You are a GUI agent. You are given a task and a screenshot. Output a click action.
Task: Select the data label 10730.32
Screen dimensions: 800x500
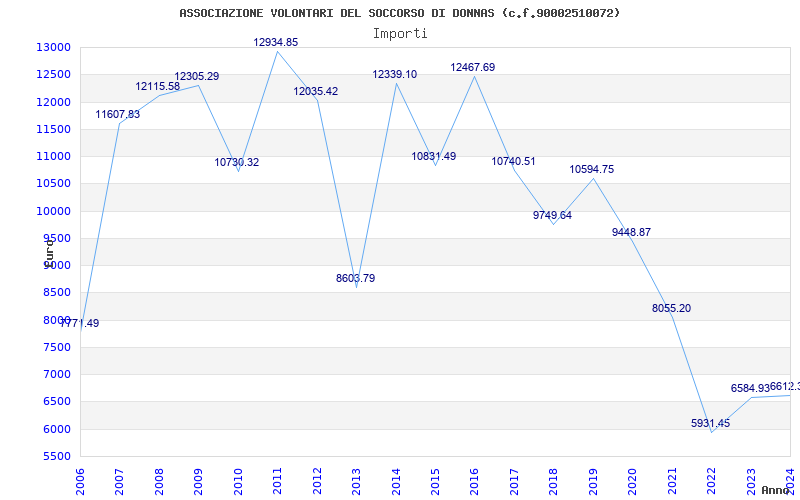click(237, 162)
